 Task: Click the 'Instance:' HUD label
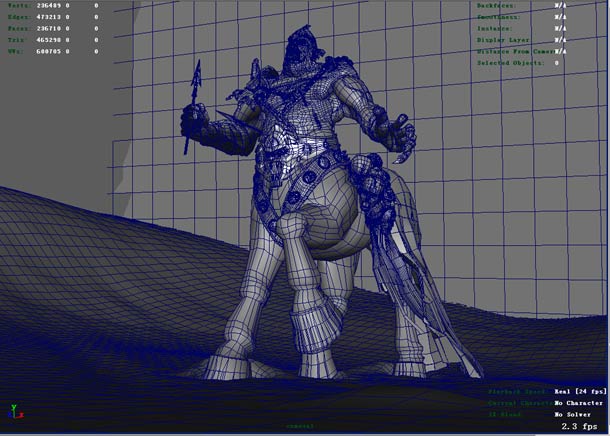[494, 28]
